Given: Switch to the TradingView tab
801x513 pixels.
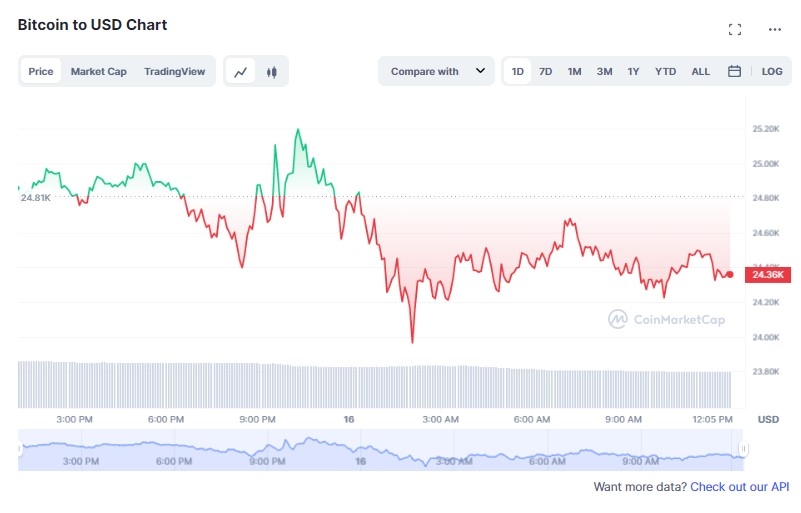Looking at the screenshot, I should click(174, 72).
